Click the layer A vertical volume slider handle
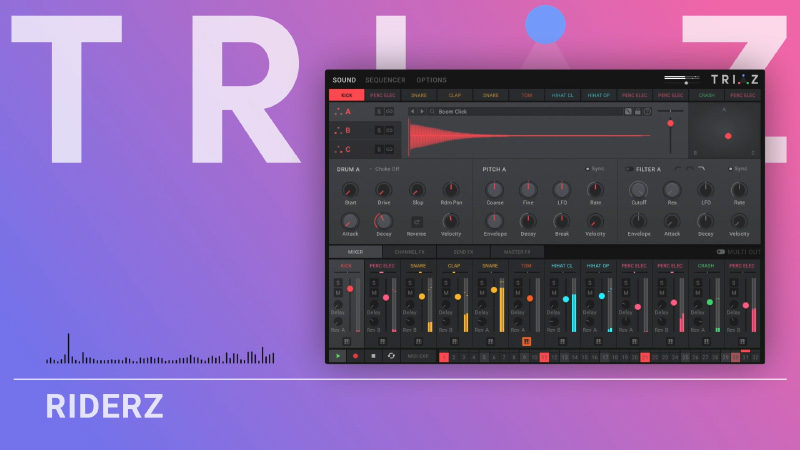800x450 pixels. tap(670, 123)
